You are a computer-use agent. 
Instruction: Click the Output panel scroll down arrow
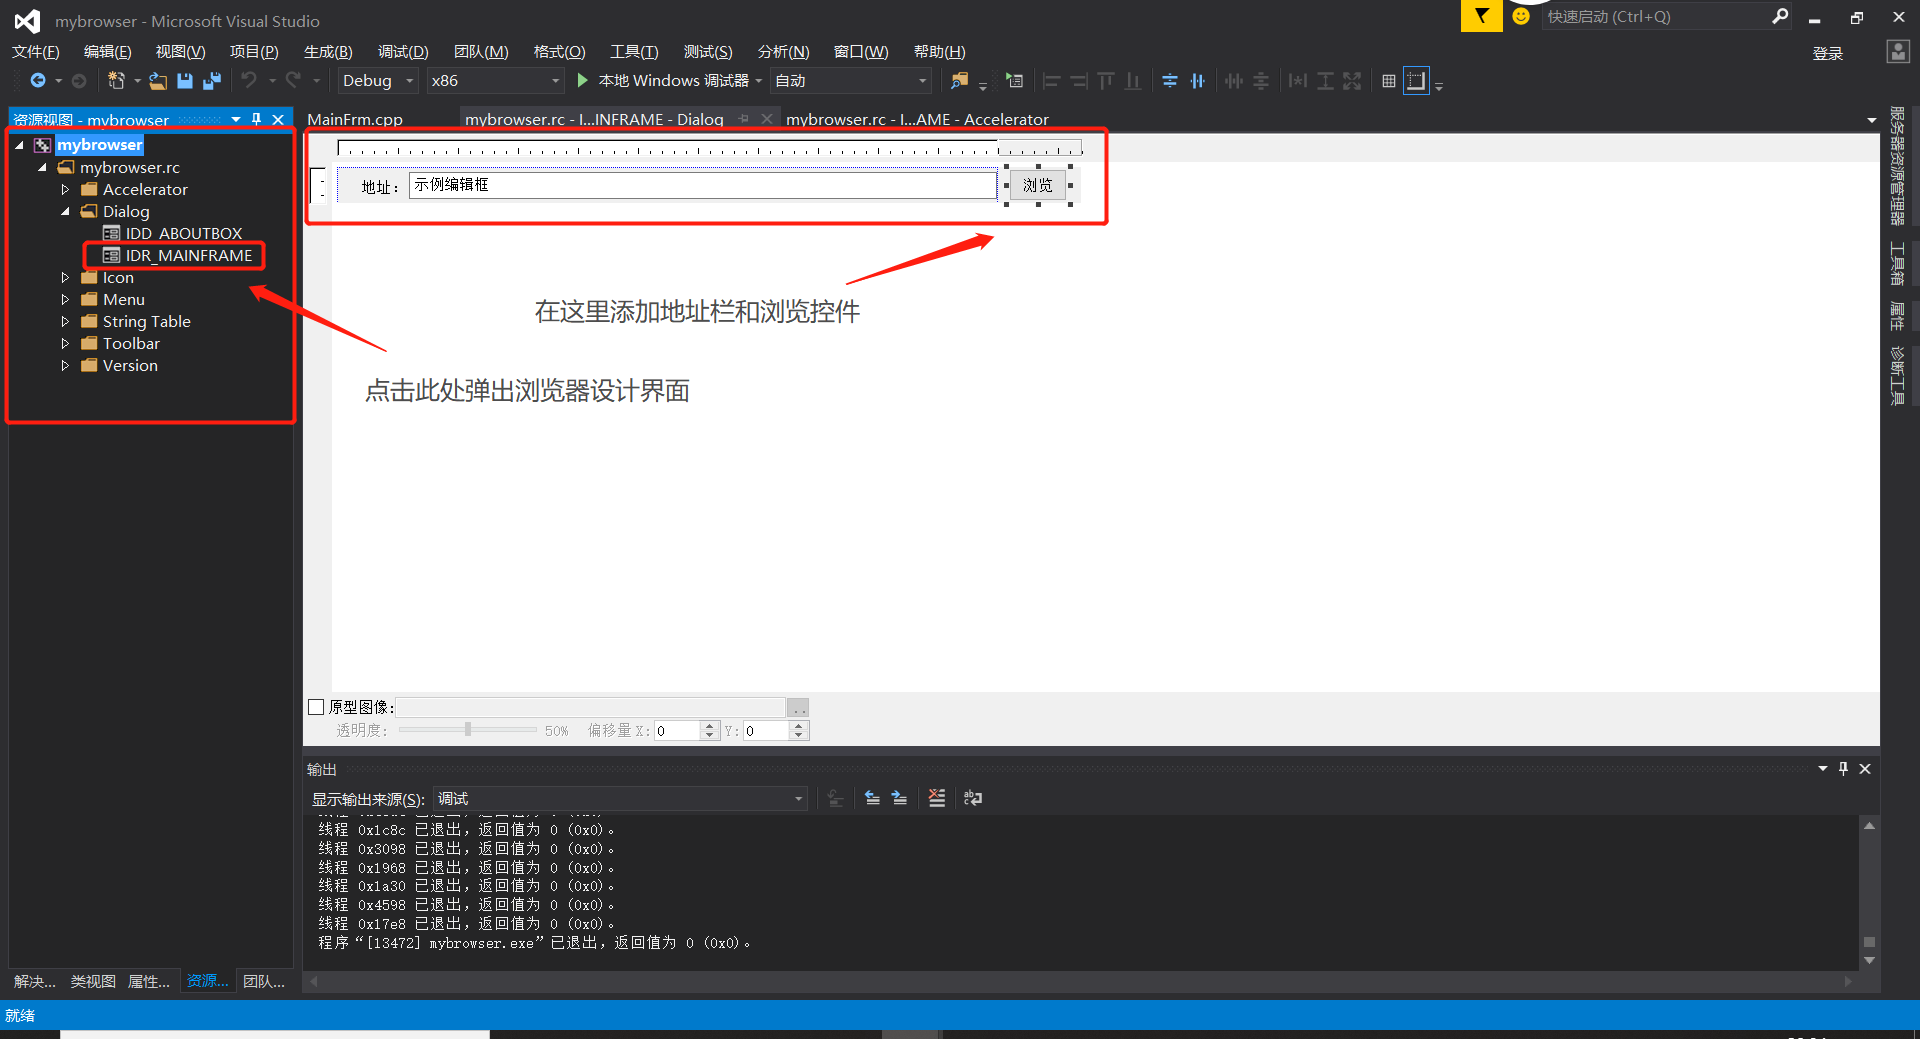1869,960
